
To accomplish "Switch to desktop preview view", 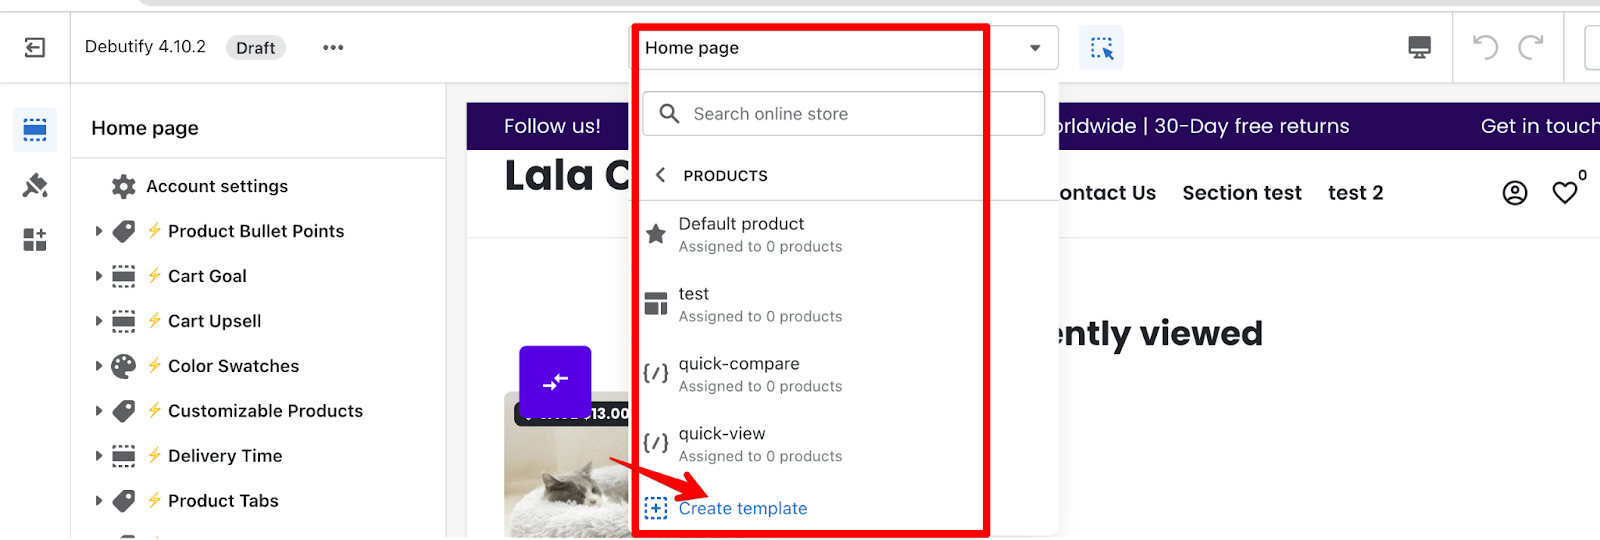I will (x=1419, y=48).
